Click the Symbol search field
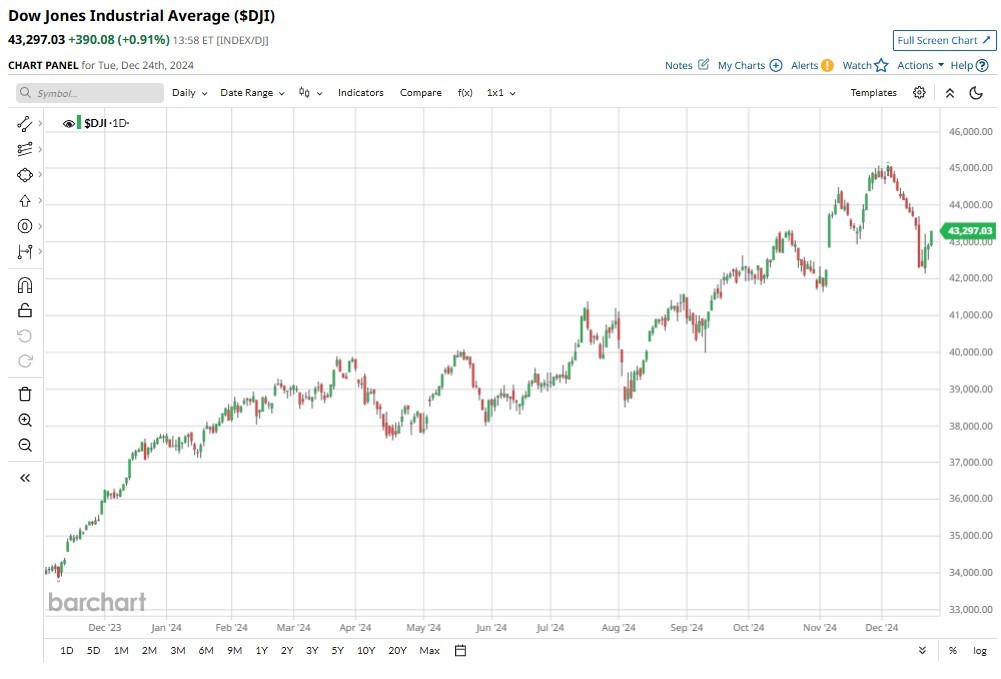 pyautogui.click(x=90, y=93)
